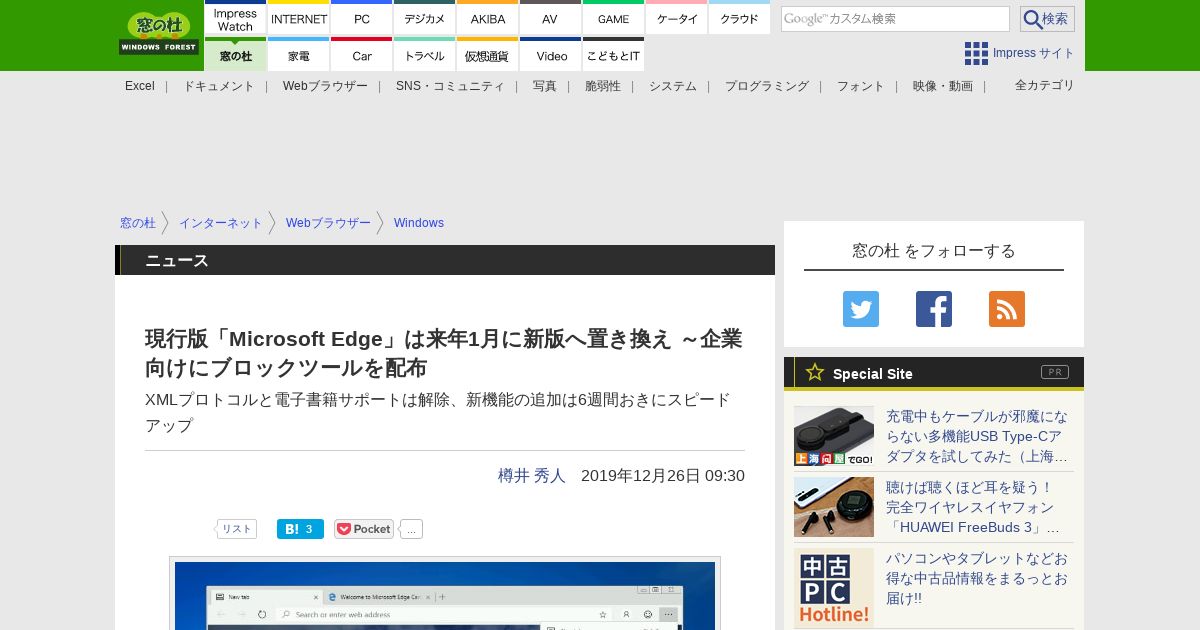Open トラベル tab
The width and height of the screenshot is (1200, 630).
coord(425,55)
